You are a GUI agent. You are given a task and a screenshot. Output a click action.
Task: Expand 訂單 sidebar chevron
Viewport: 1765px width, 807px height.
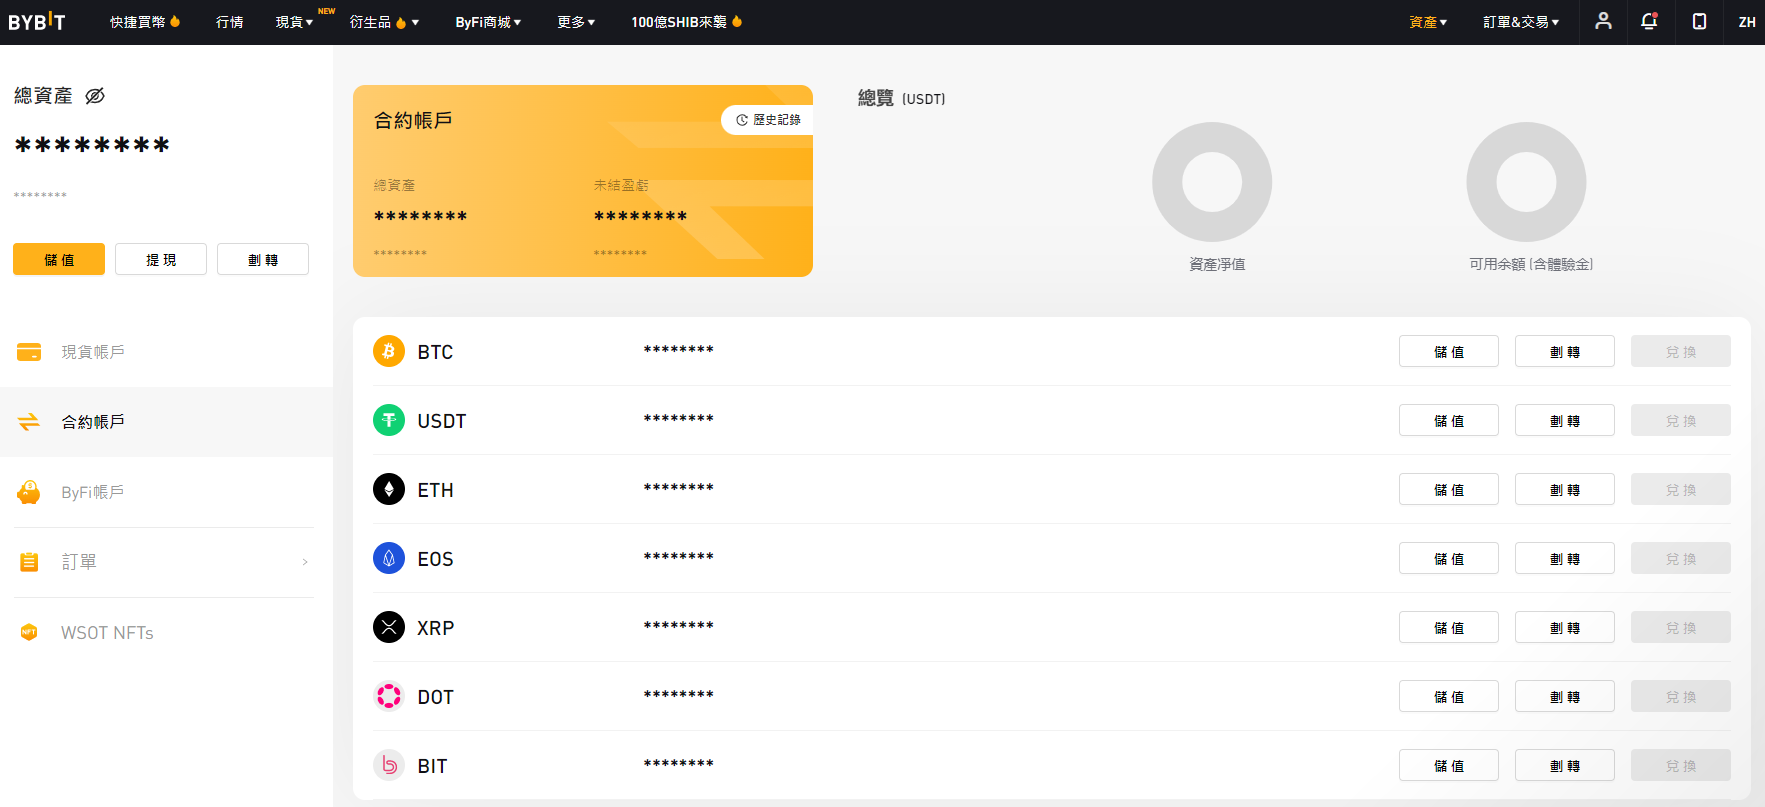(305, 562)
